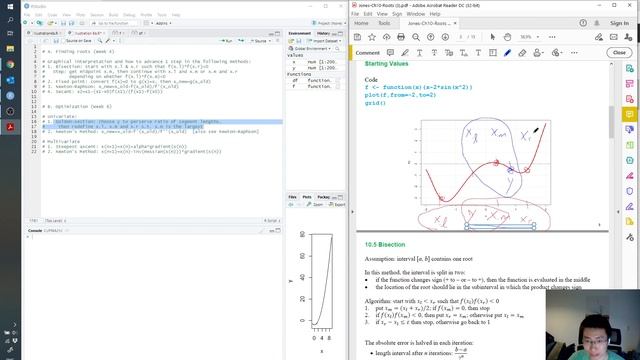Open the Windows Start button
The height and width of the screenshot is (360, 640).
click(x=11, y=6)
